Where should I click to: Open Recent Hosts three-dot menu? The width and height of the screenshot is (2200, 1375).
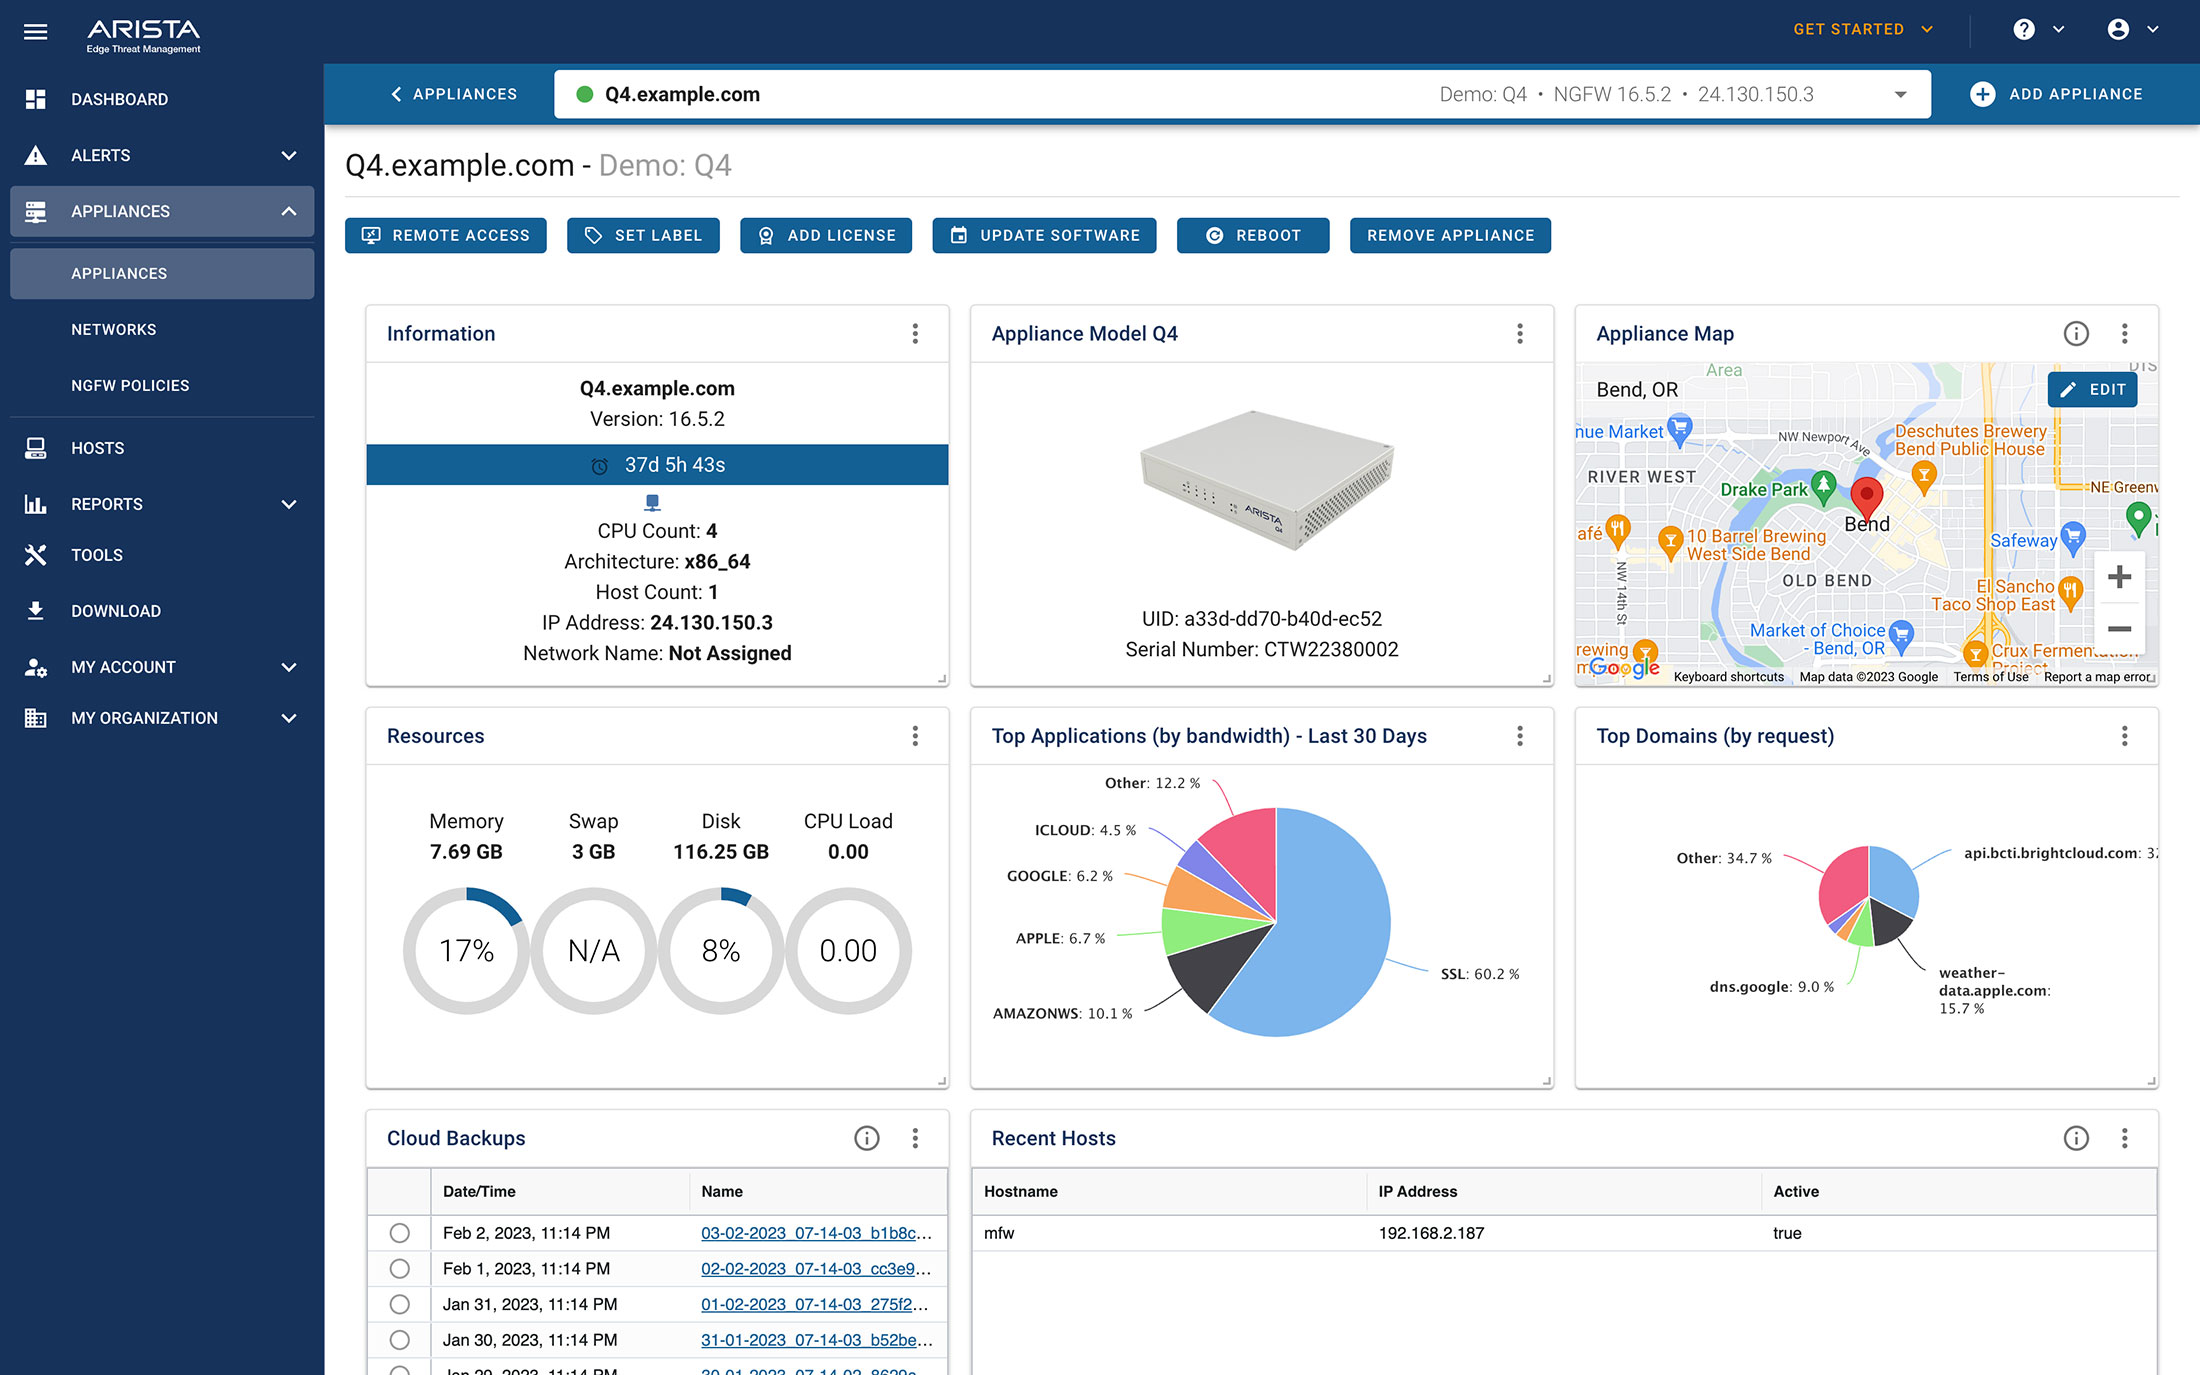tap(2124, 1138)
